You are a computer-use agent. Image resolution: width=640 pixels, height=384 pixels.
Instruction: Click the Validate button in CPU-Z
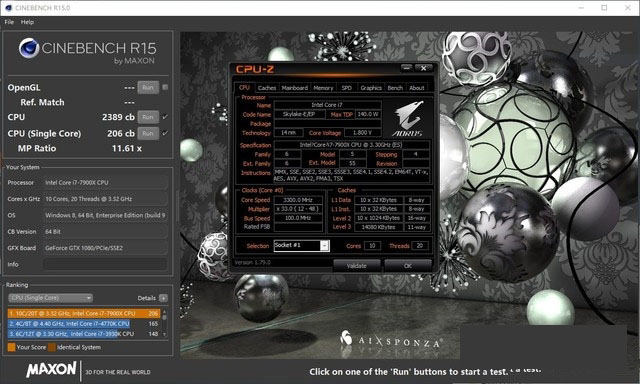click(357, 266)
